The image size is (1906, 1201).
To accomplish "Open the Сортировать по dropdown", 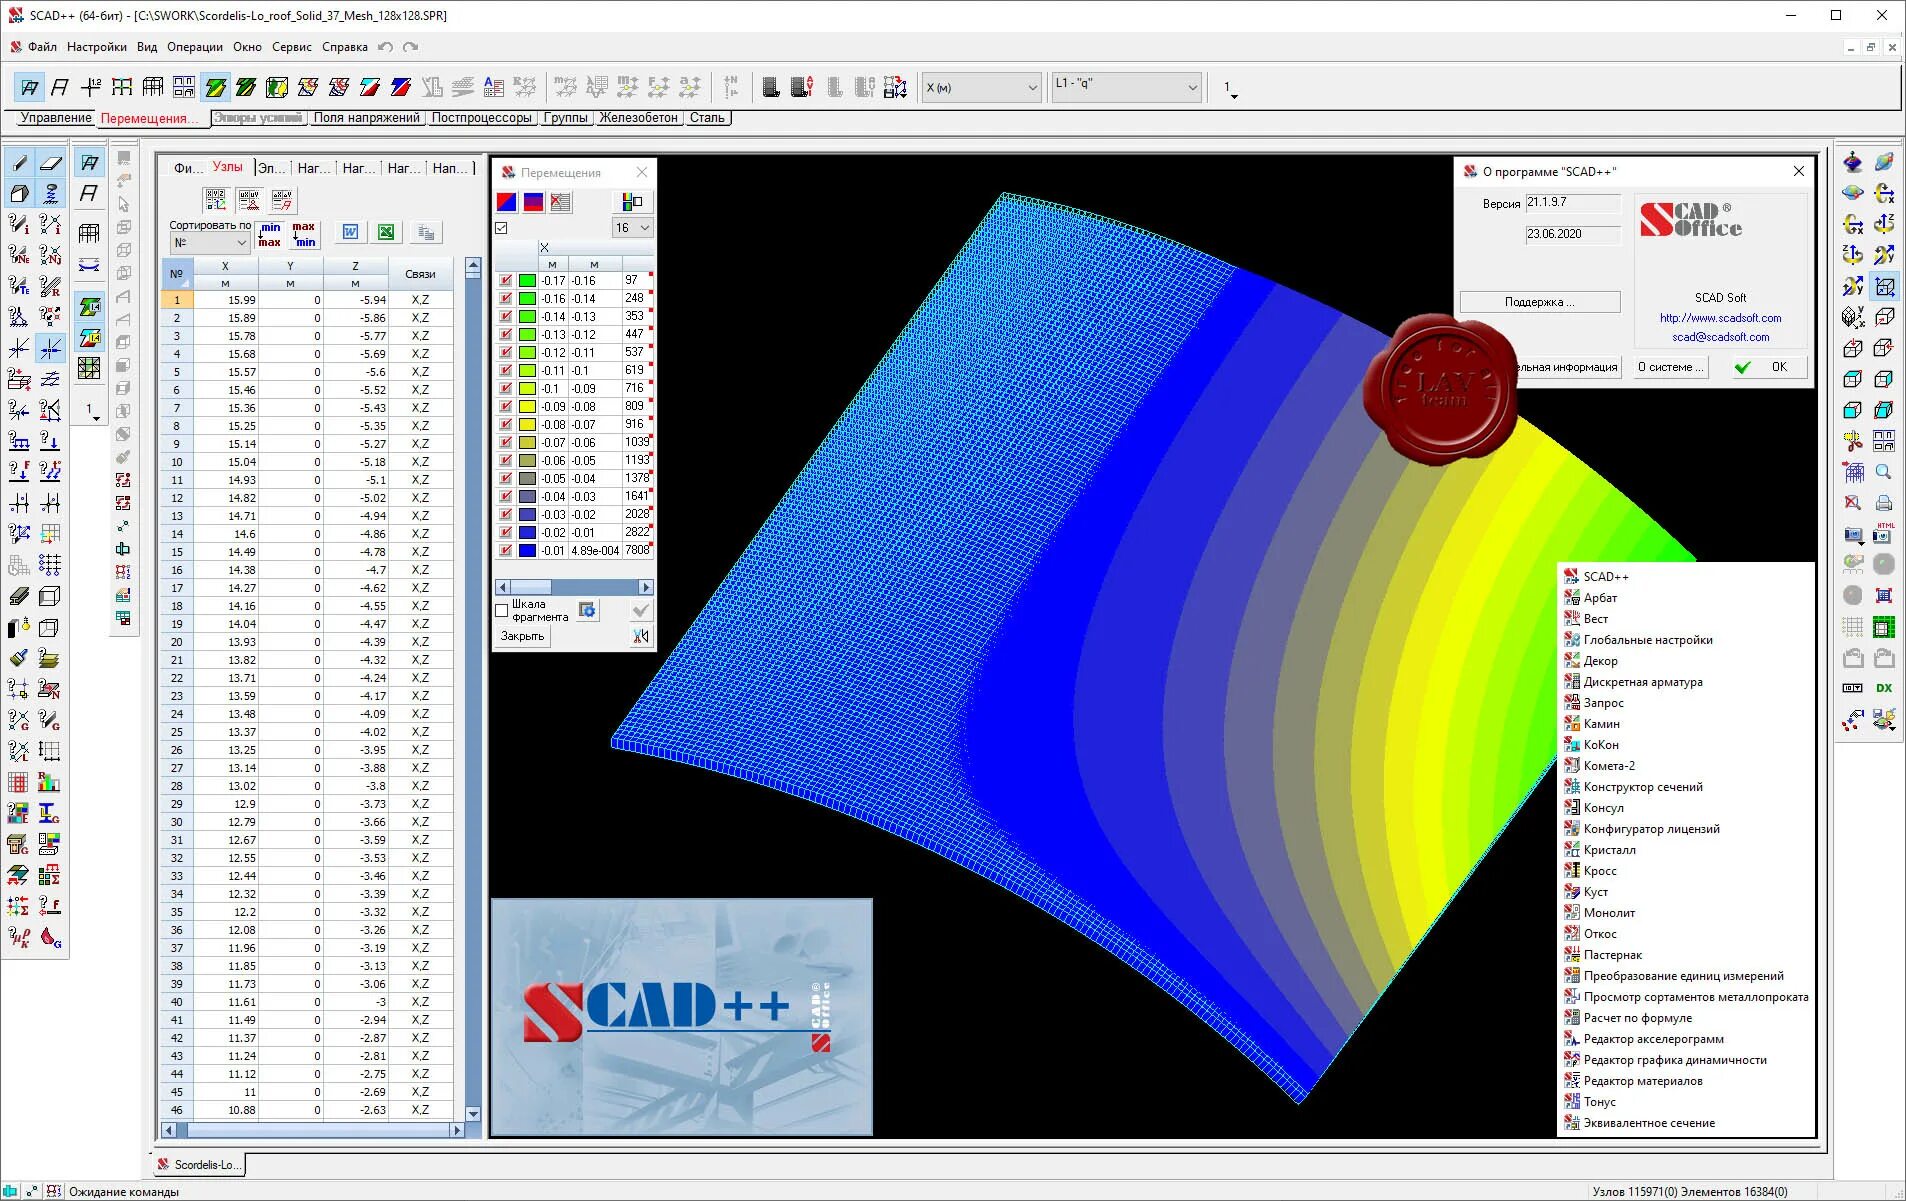I will click(209, 243).
